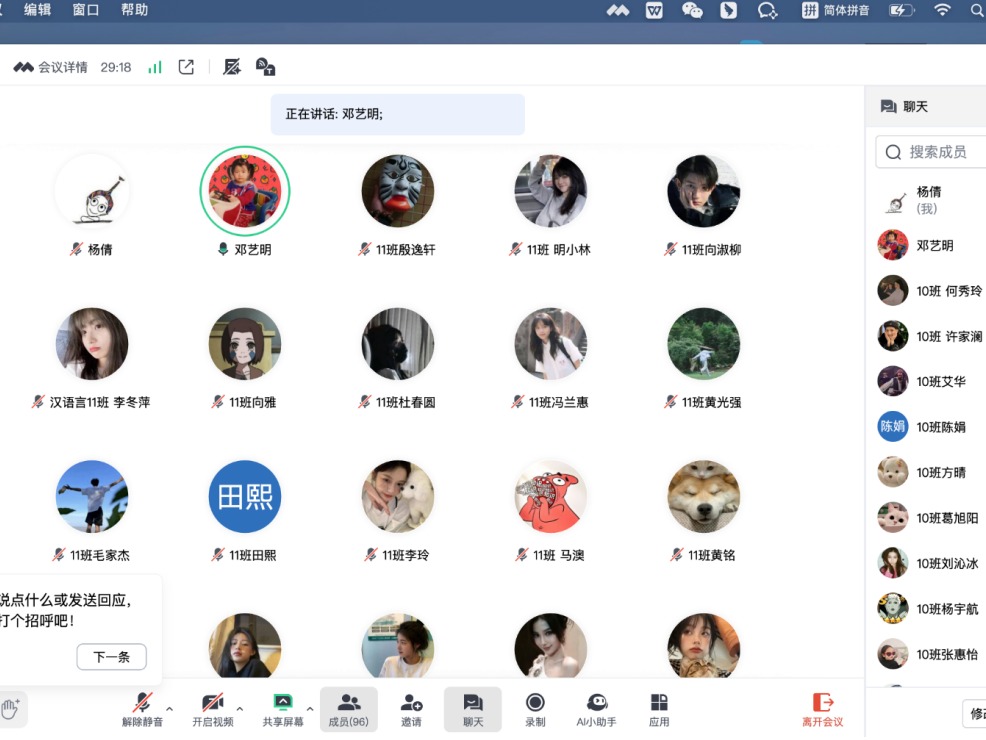Screen dimensions: 986x740
Task: Click 邓艺明 entry in member list
Action: point(931,245)
